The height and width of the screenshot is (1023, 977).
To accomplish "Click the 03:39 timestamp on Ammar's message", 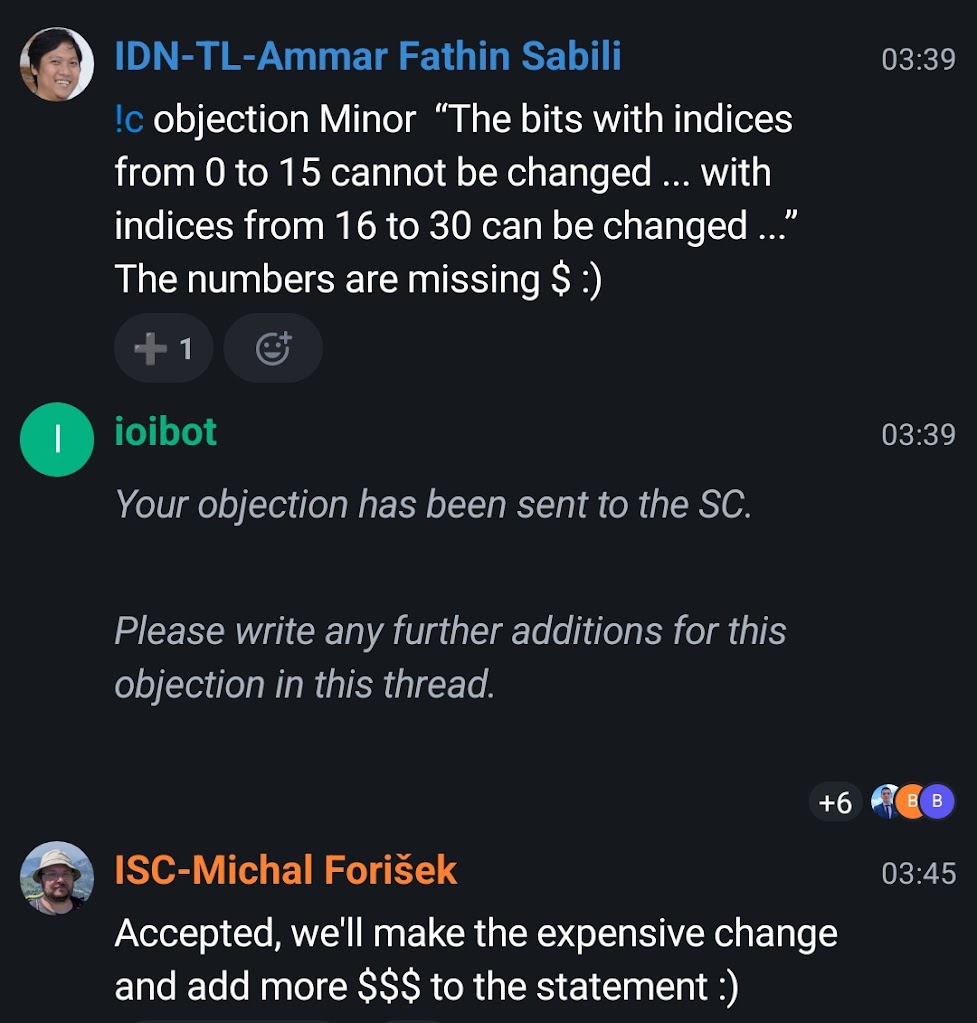I will pos(918,59).
